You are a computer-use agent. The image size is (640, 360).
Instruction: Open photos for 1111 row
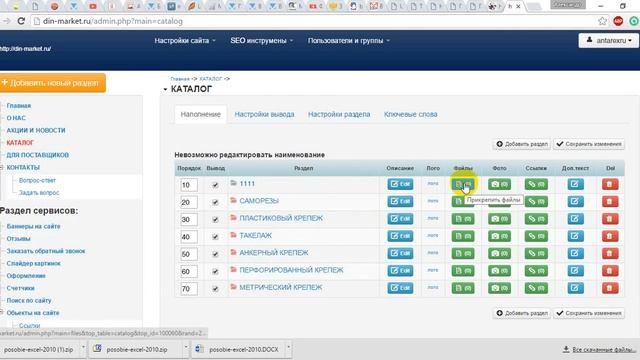(499, 184)
